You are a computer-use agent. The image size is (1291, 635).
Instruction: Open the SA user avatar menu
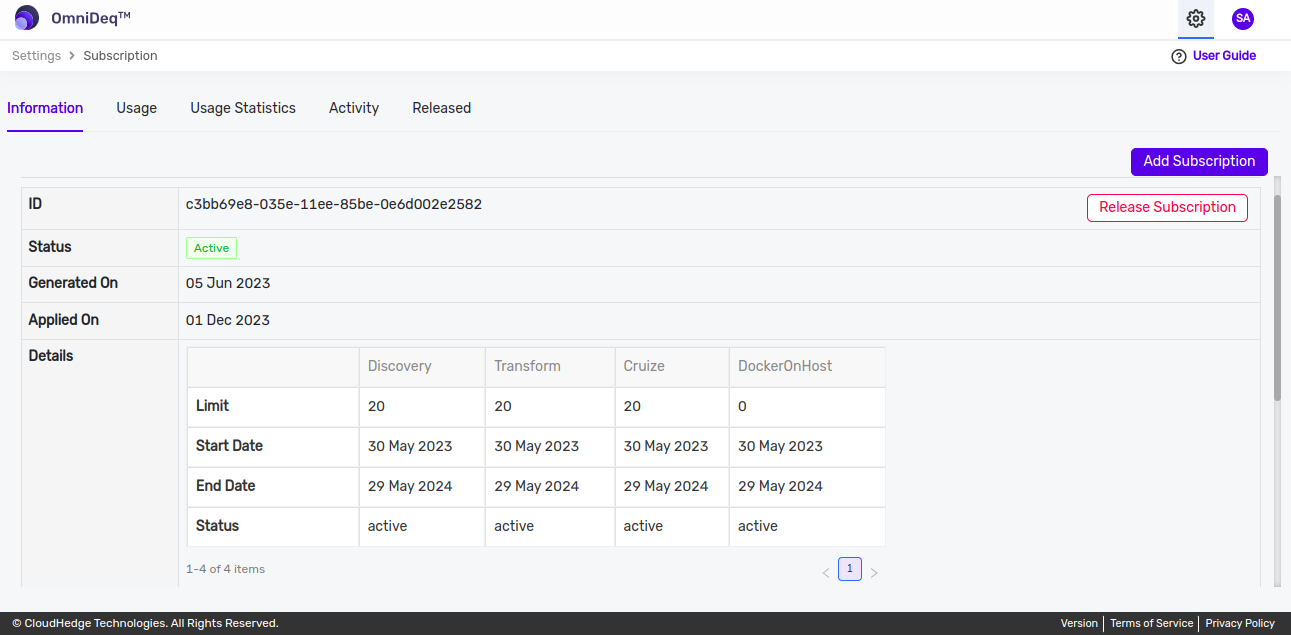tap(1243, 18)
